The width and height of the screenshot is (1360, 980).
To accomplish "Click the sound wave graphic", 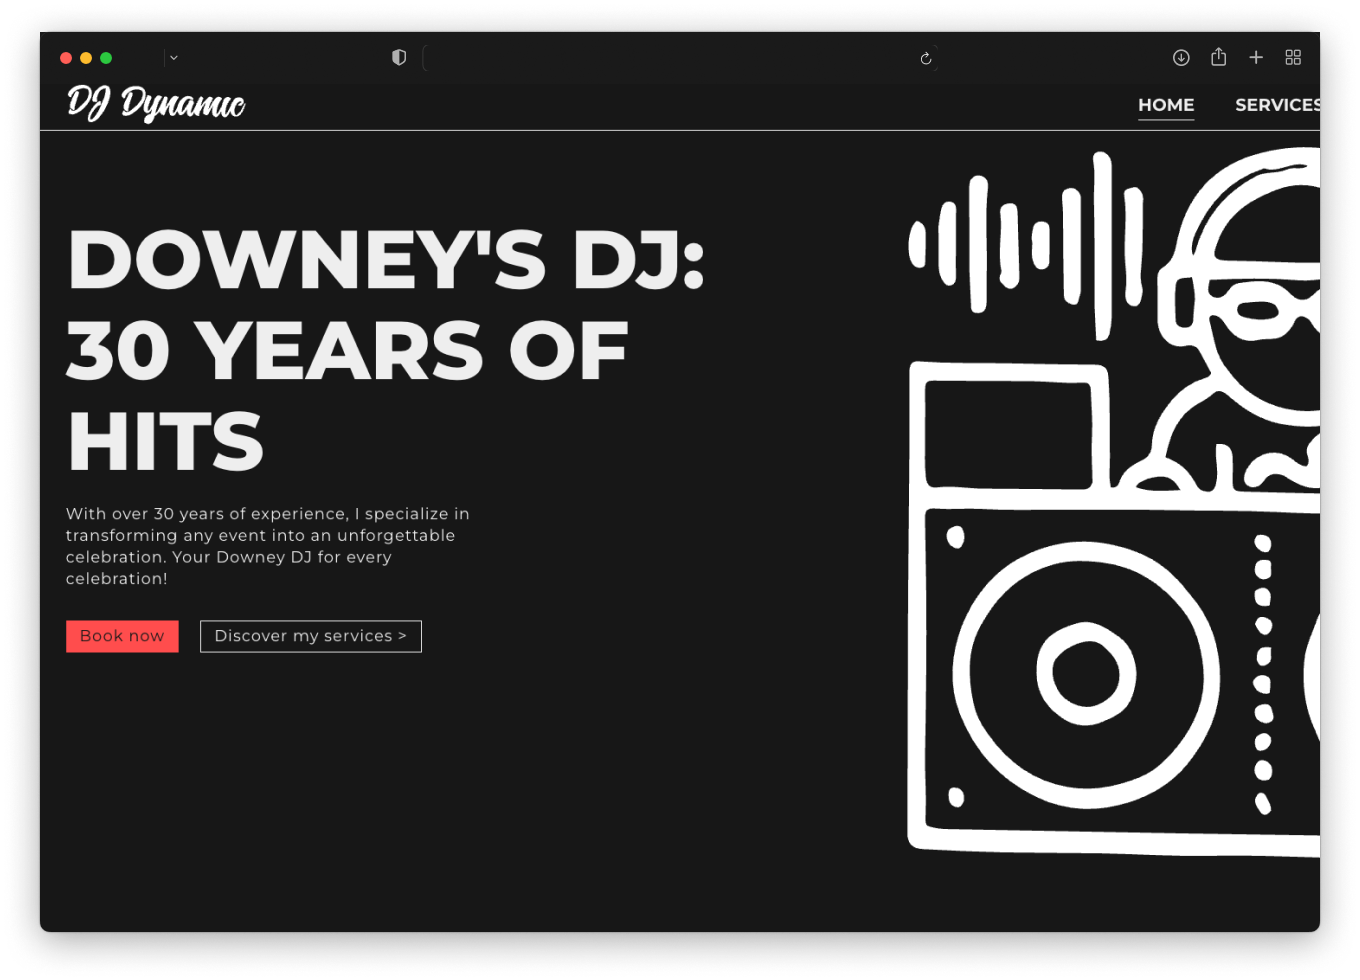I will 1025,245.
